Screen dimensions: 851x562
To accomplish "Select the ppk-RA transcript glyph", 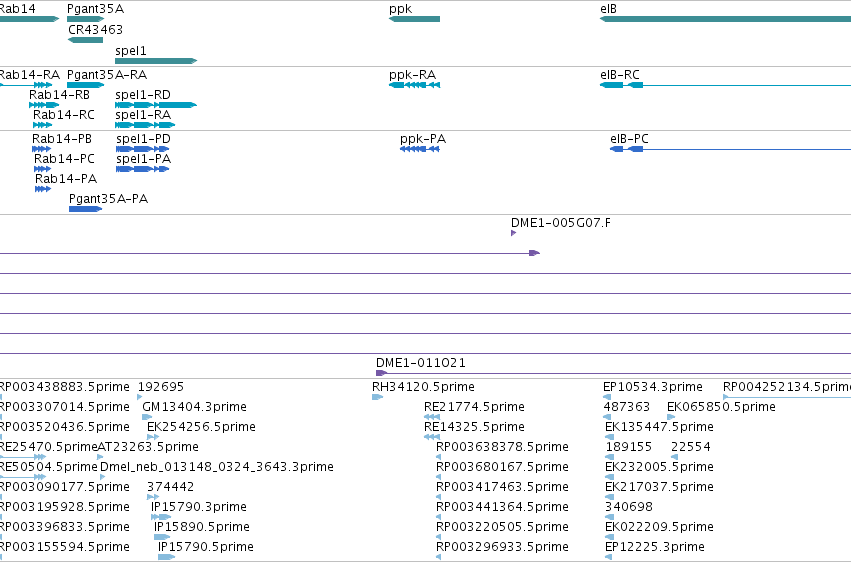I will (415, 85).
